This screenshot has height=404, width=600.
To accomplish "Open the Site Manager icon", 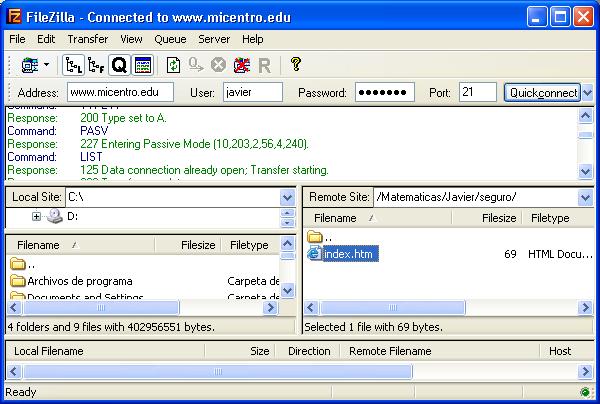I will [28, 65].
